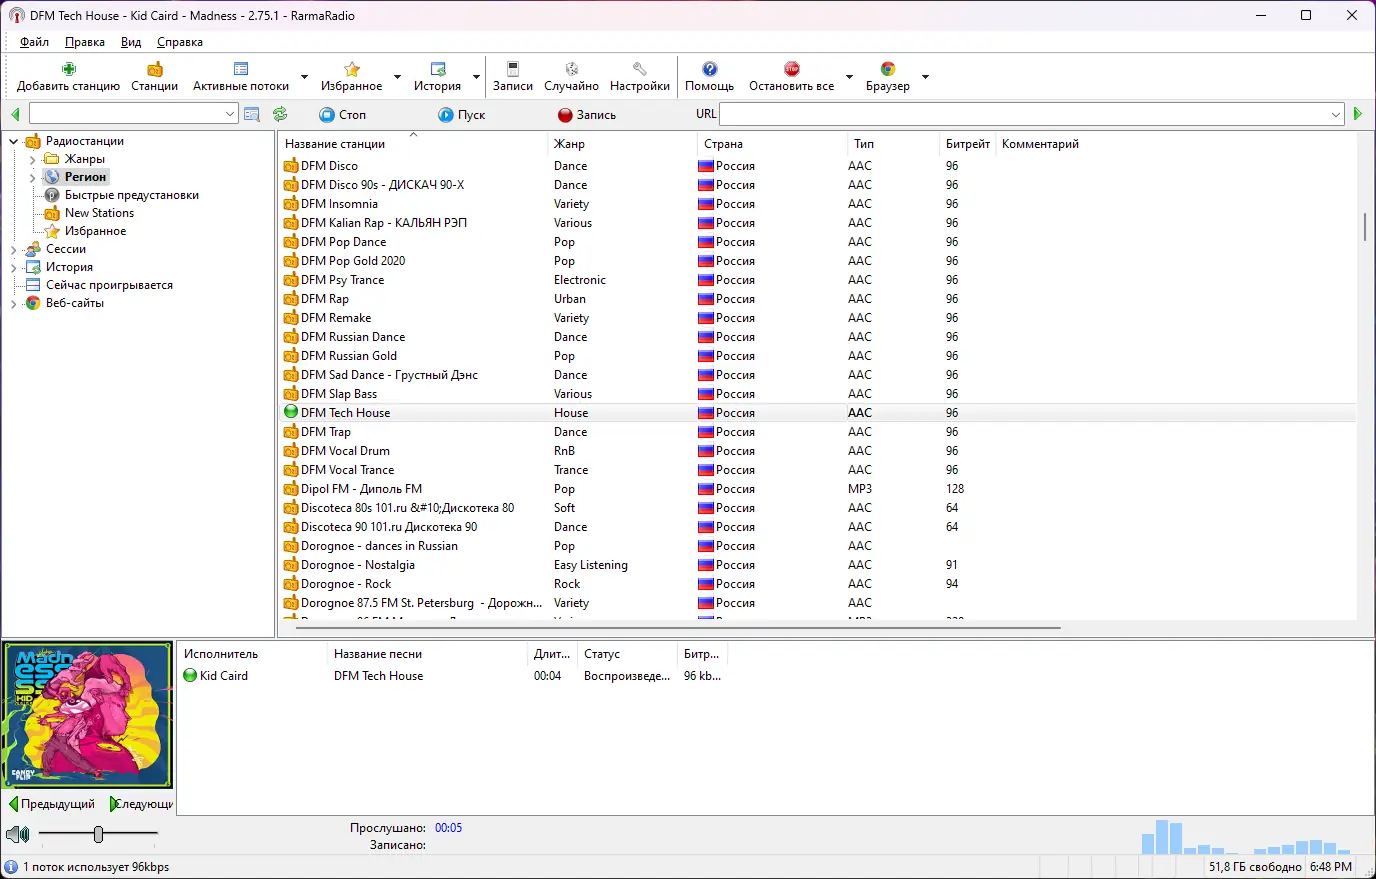The image size is (1376, 879).
Task: Mute the volume with the speaker icon
Action: (17, 834)
